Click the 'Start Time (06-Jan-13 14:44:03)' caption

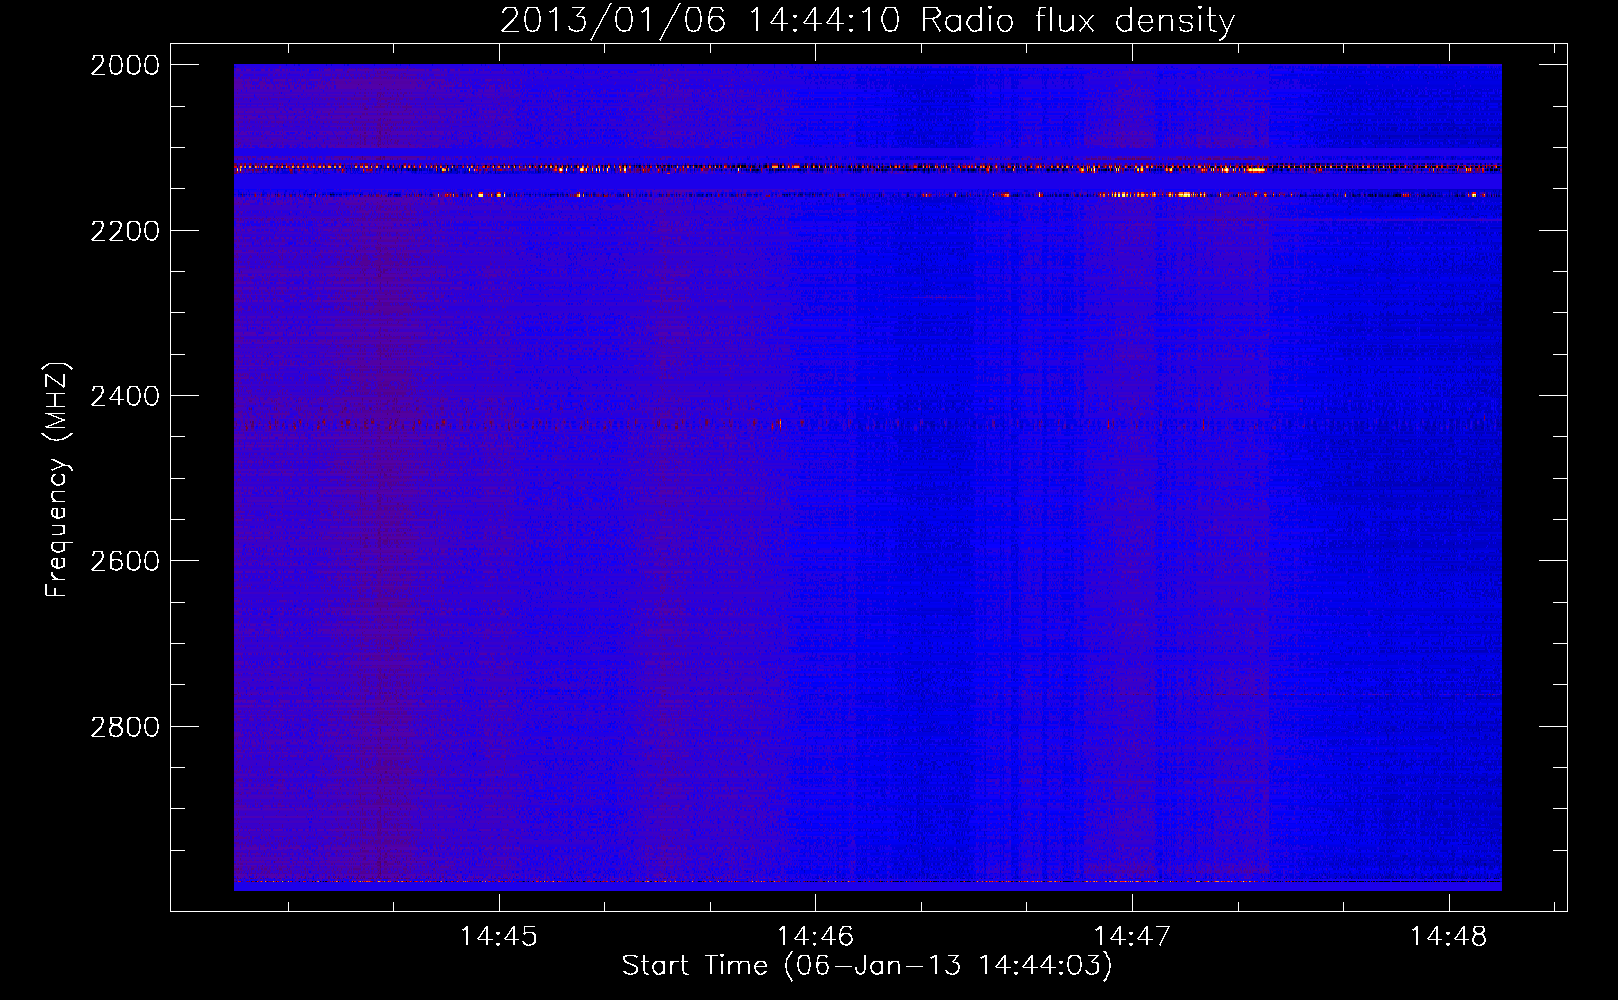tap(867, 966)
